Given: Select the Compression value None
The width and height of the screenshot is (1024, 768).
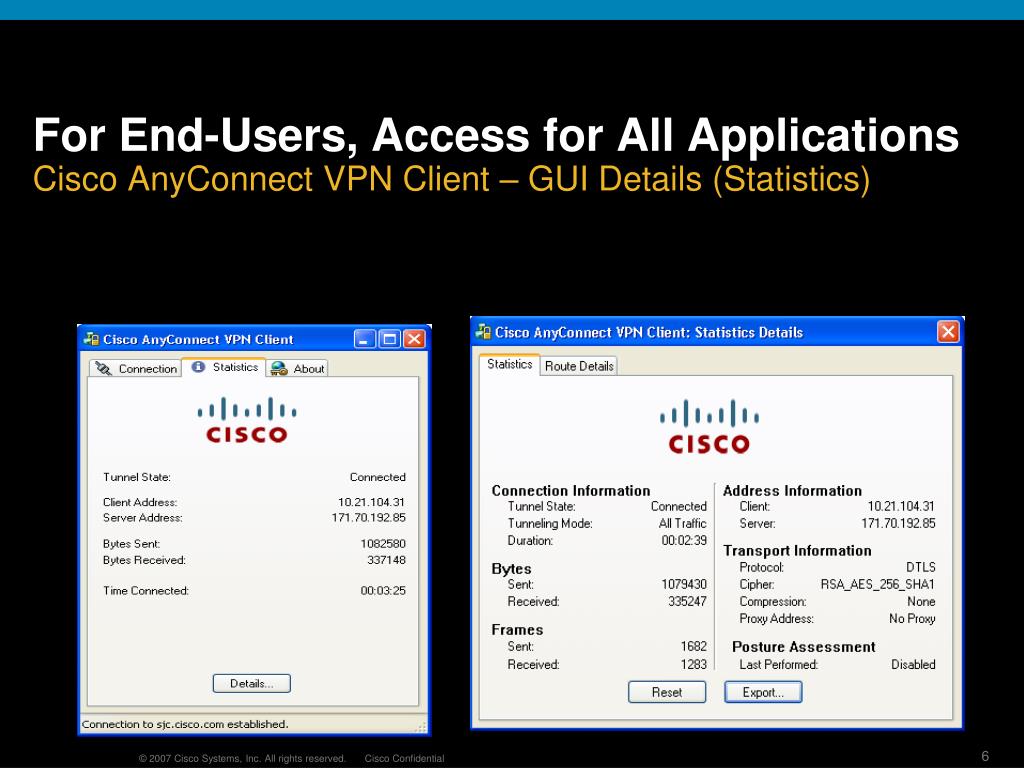Looking at the screenshot, I should coord(921,601).
